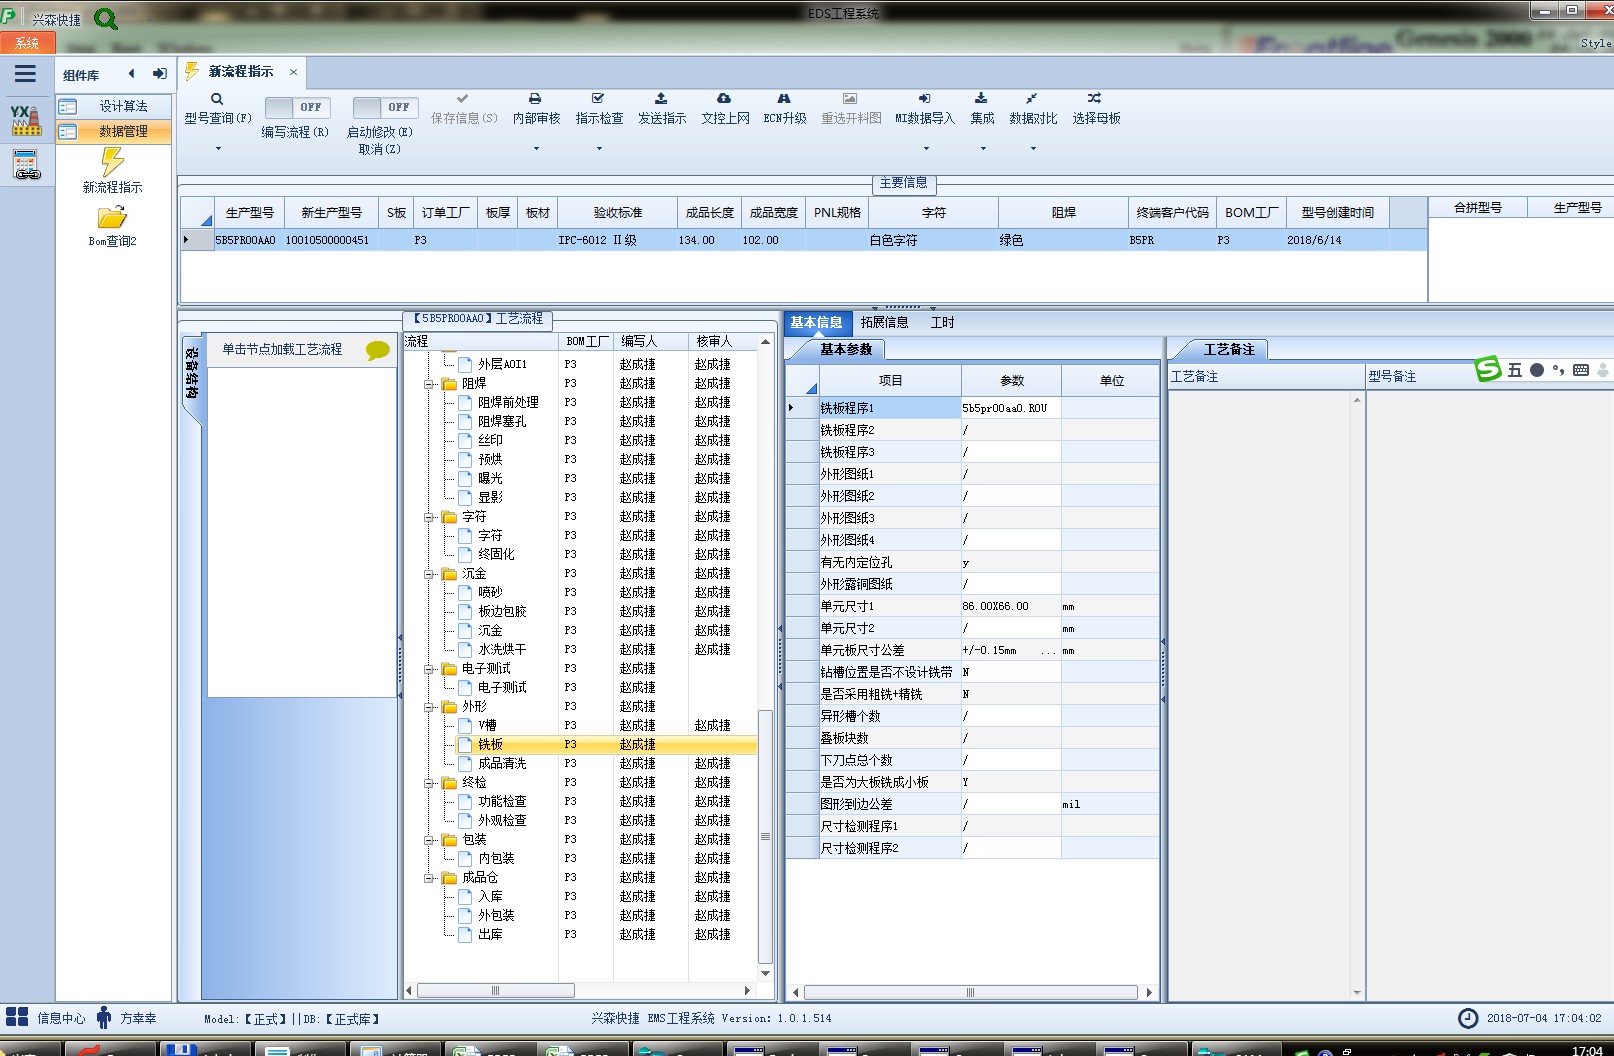Select the 铣板 process node
Viewport: 1614px width, 1056px height.
pyautogui.click(x=490, y=745)
